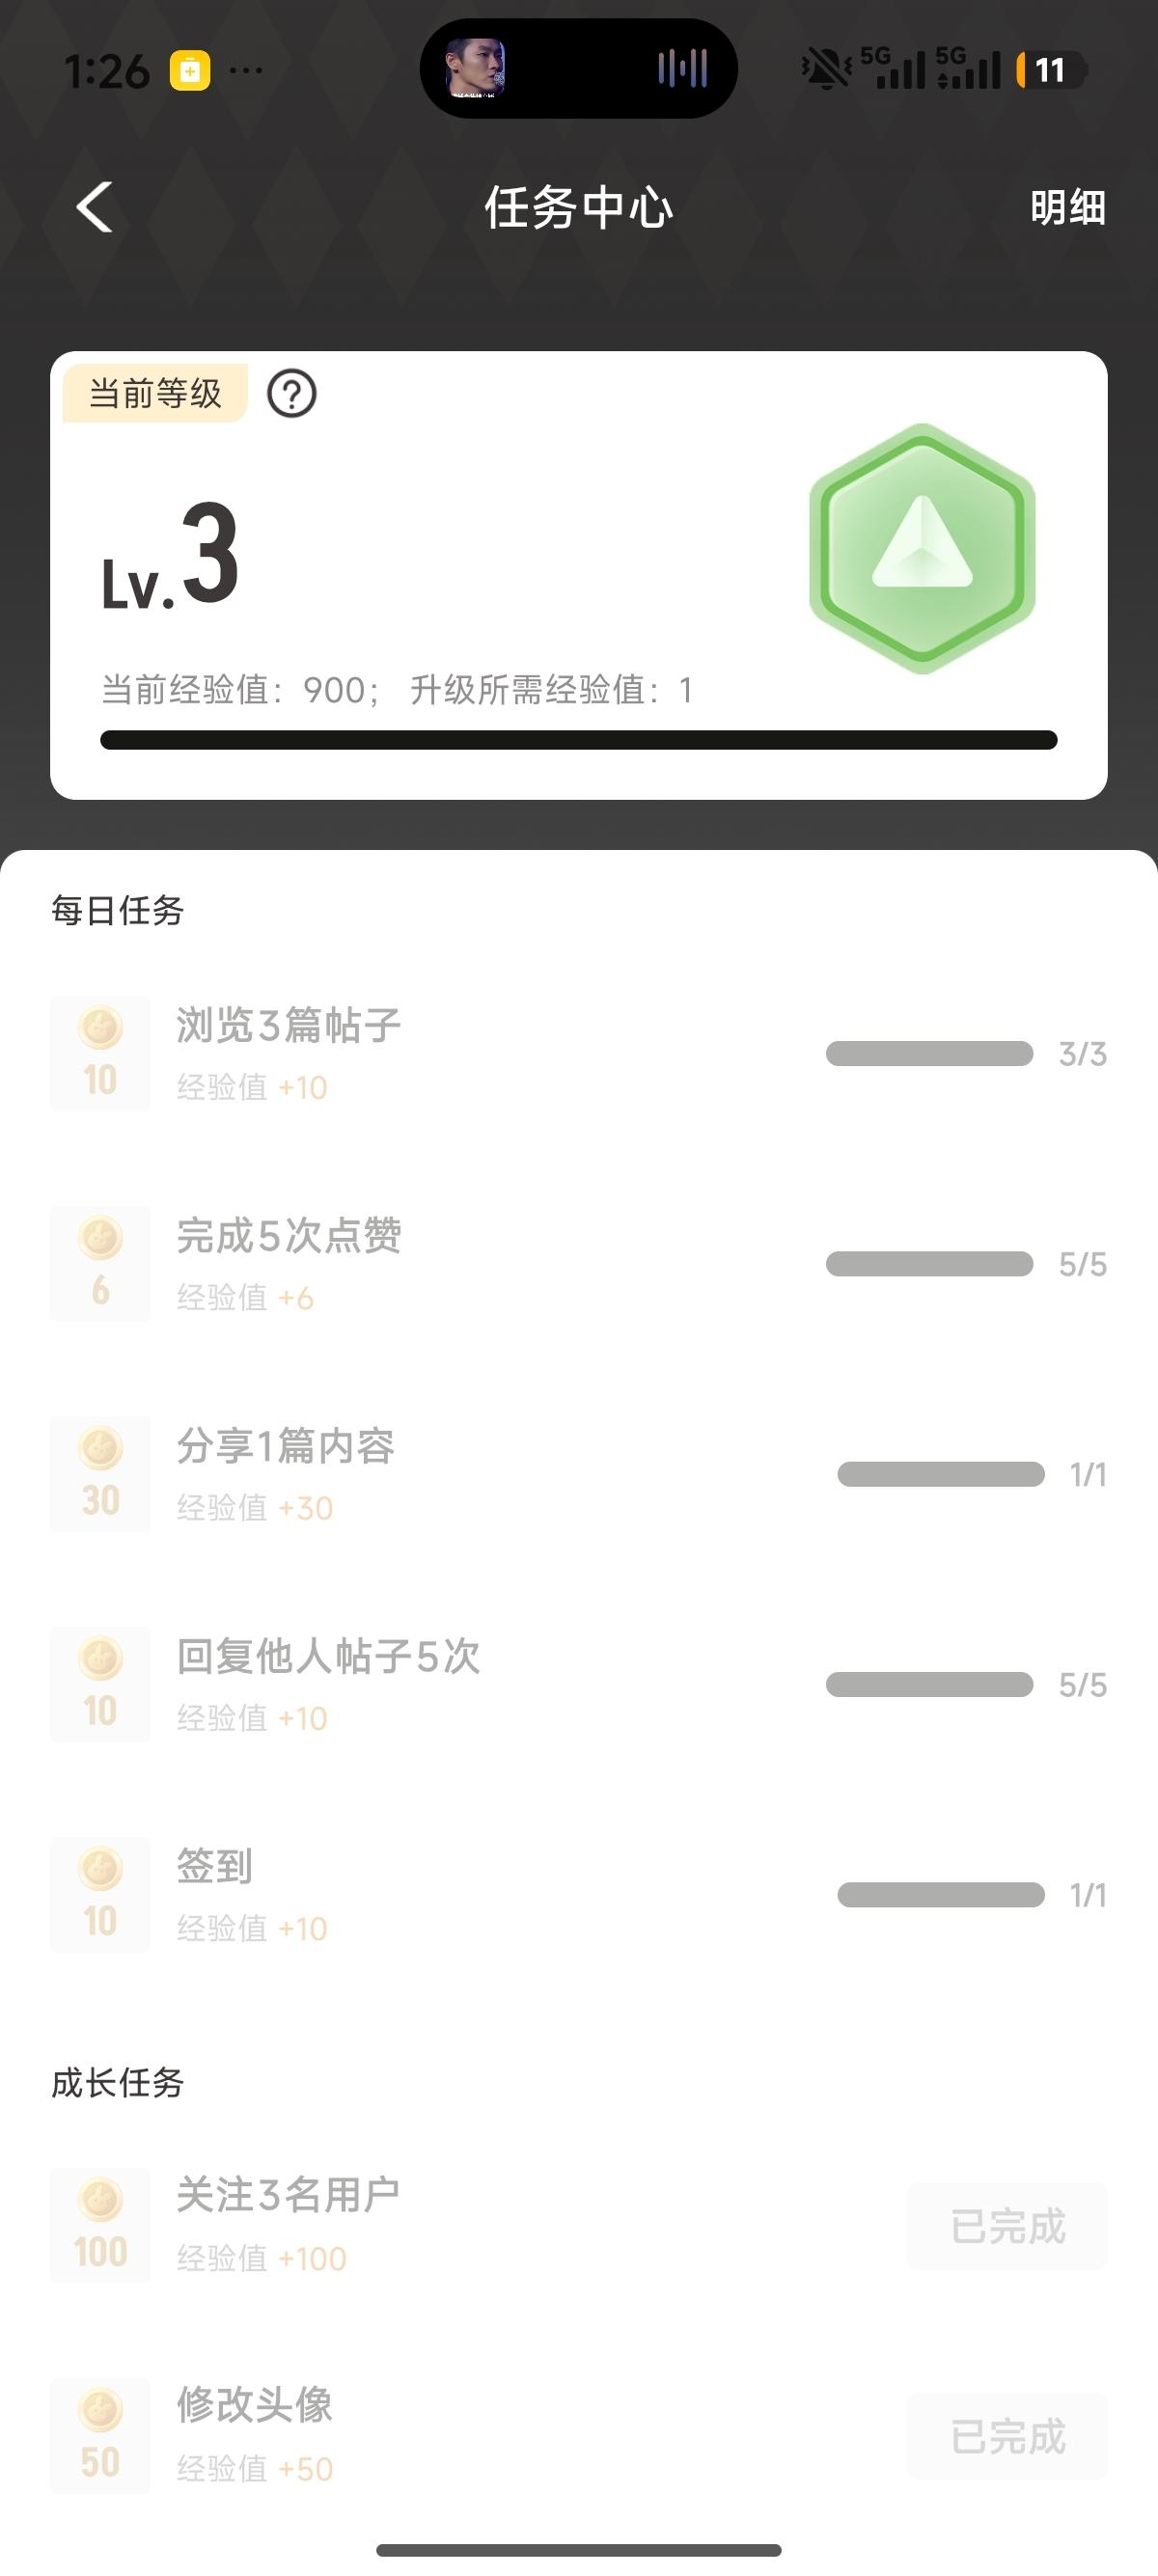Tap the 3/3 browse posts progress bar

coord(929,1054)
